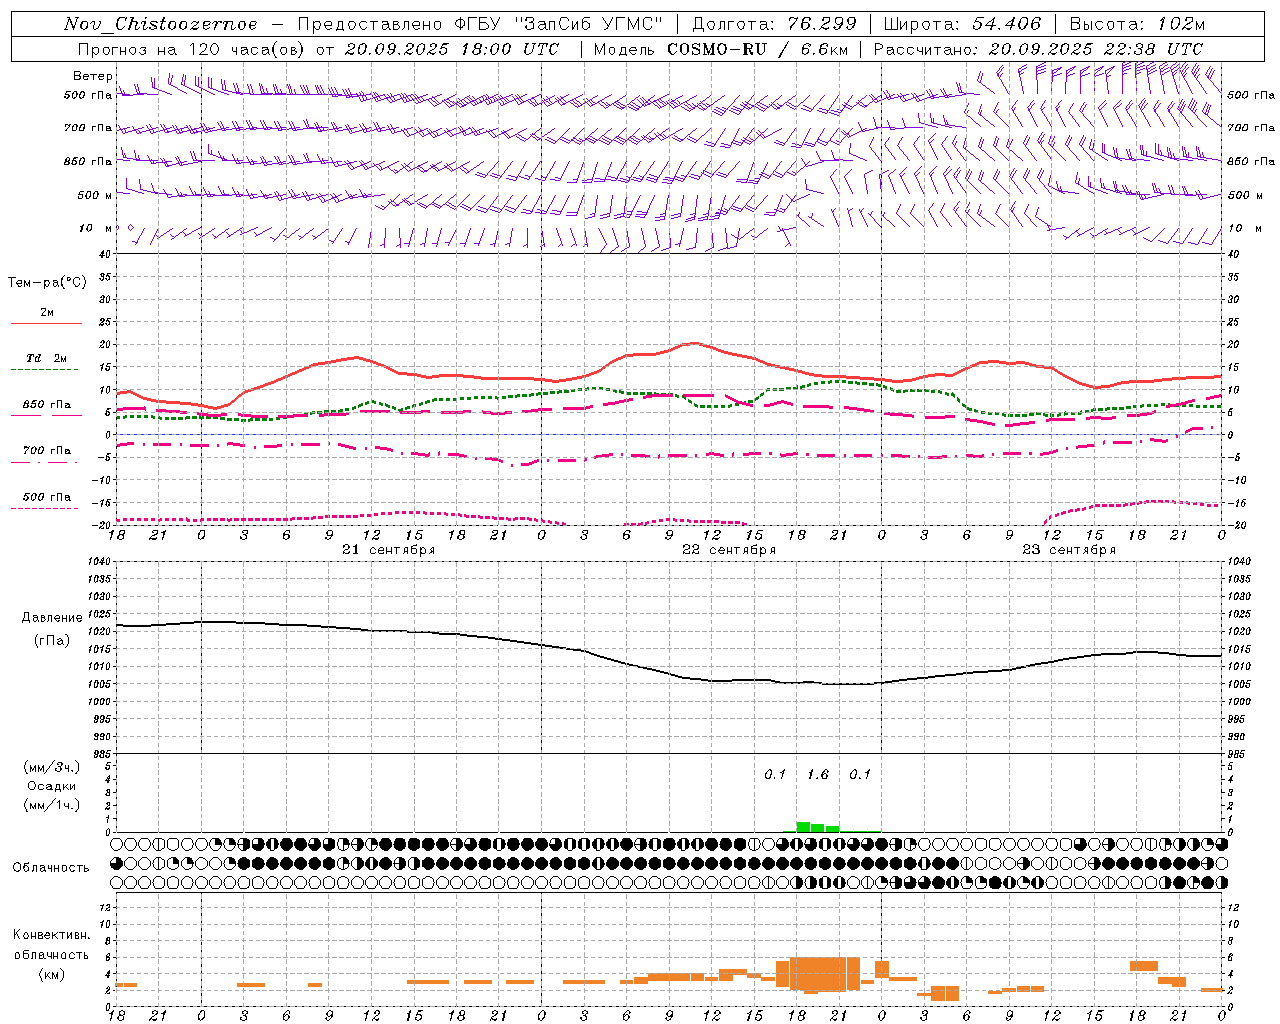
Task: Click the Конвективн. convective cloud label
Action: [x=52, y=935]
